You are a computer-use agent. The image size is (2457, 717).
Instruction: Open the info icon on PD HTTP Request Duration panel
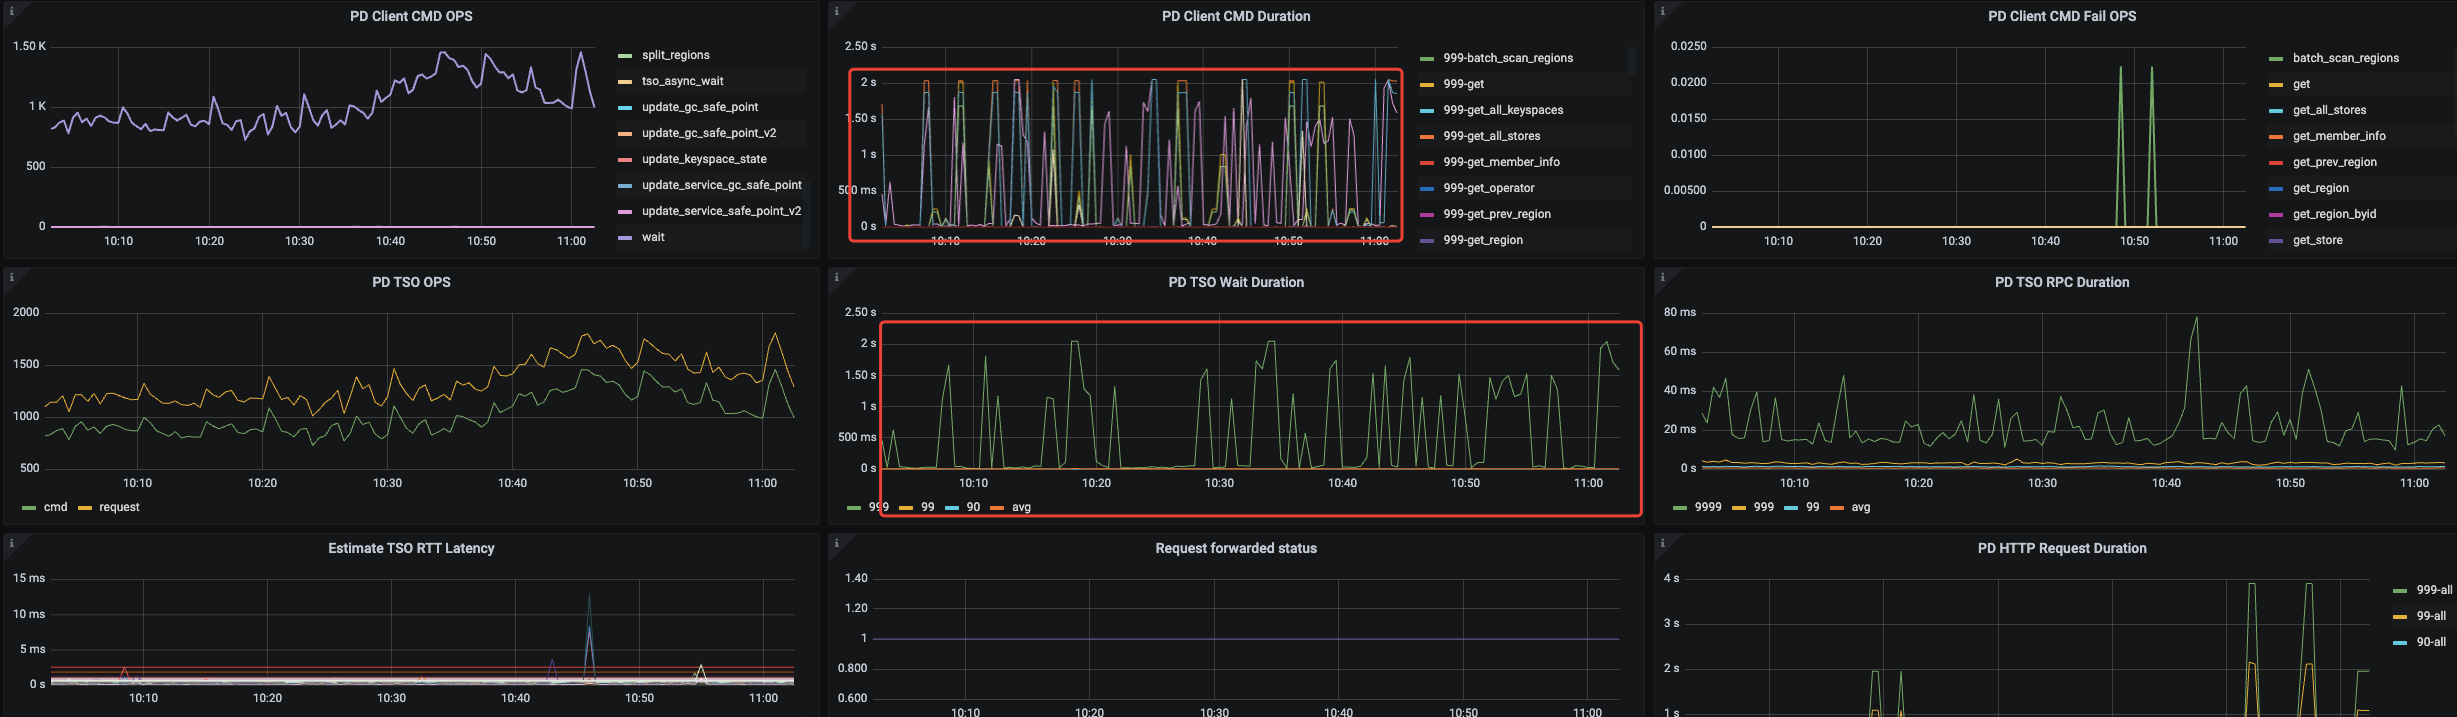1662,543
